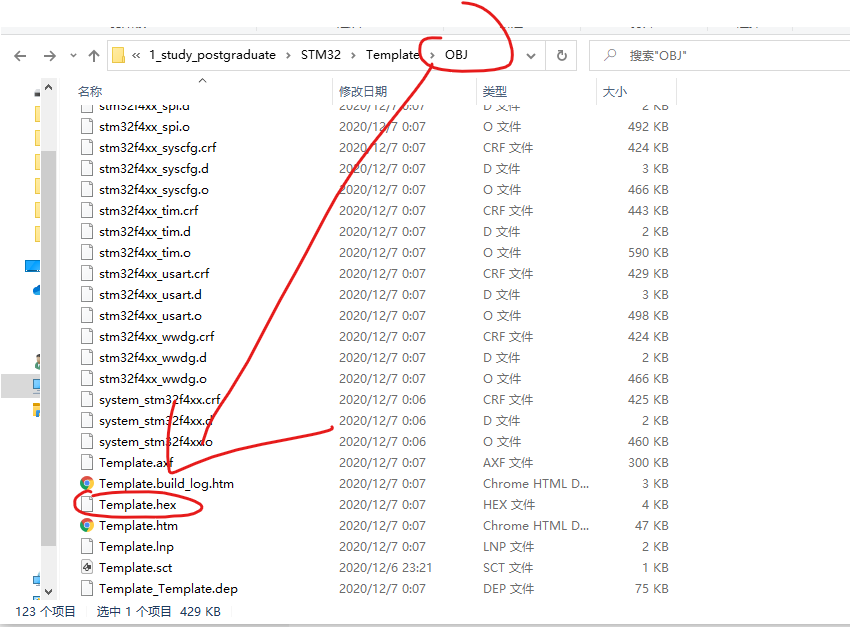This screenshot has width=850, height=627.
Task: Expand hidden path with double chevron
Action: pyautogui.click(x=136, y=55)
